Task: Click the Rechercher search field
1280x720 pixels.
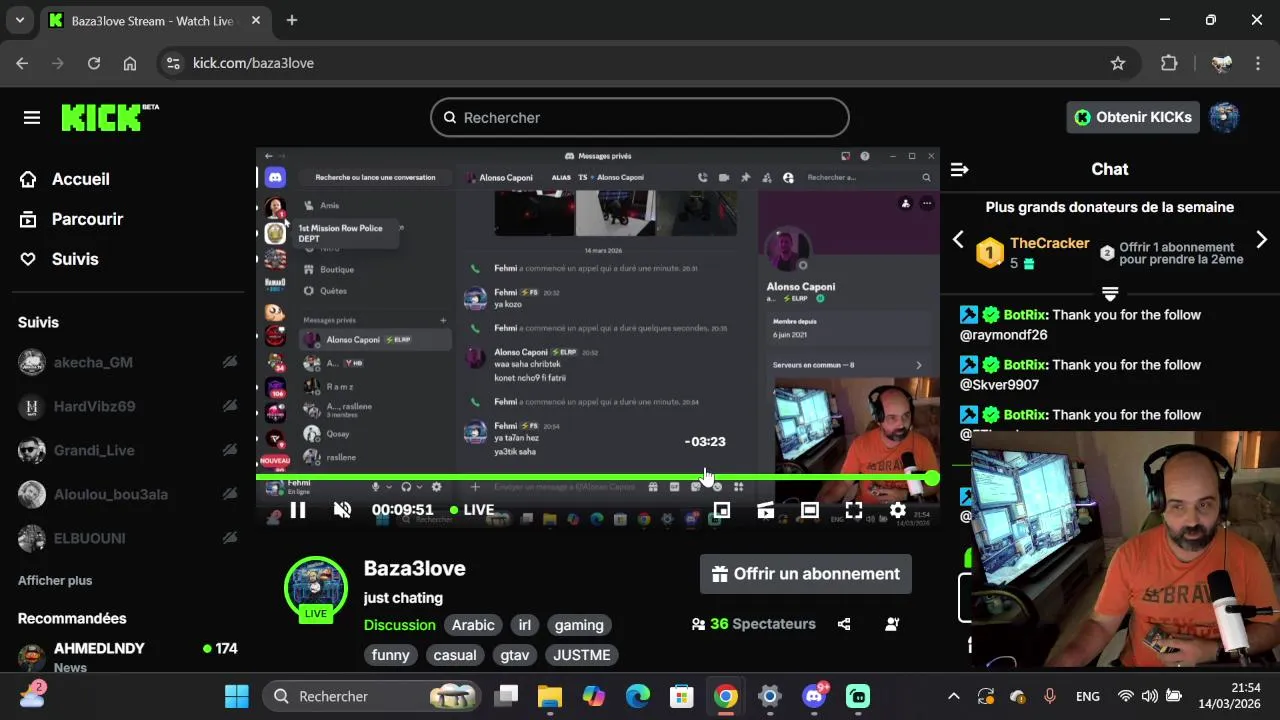Action: tap(640, 117)
